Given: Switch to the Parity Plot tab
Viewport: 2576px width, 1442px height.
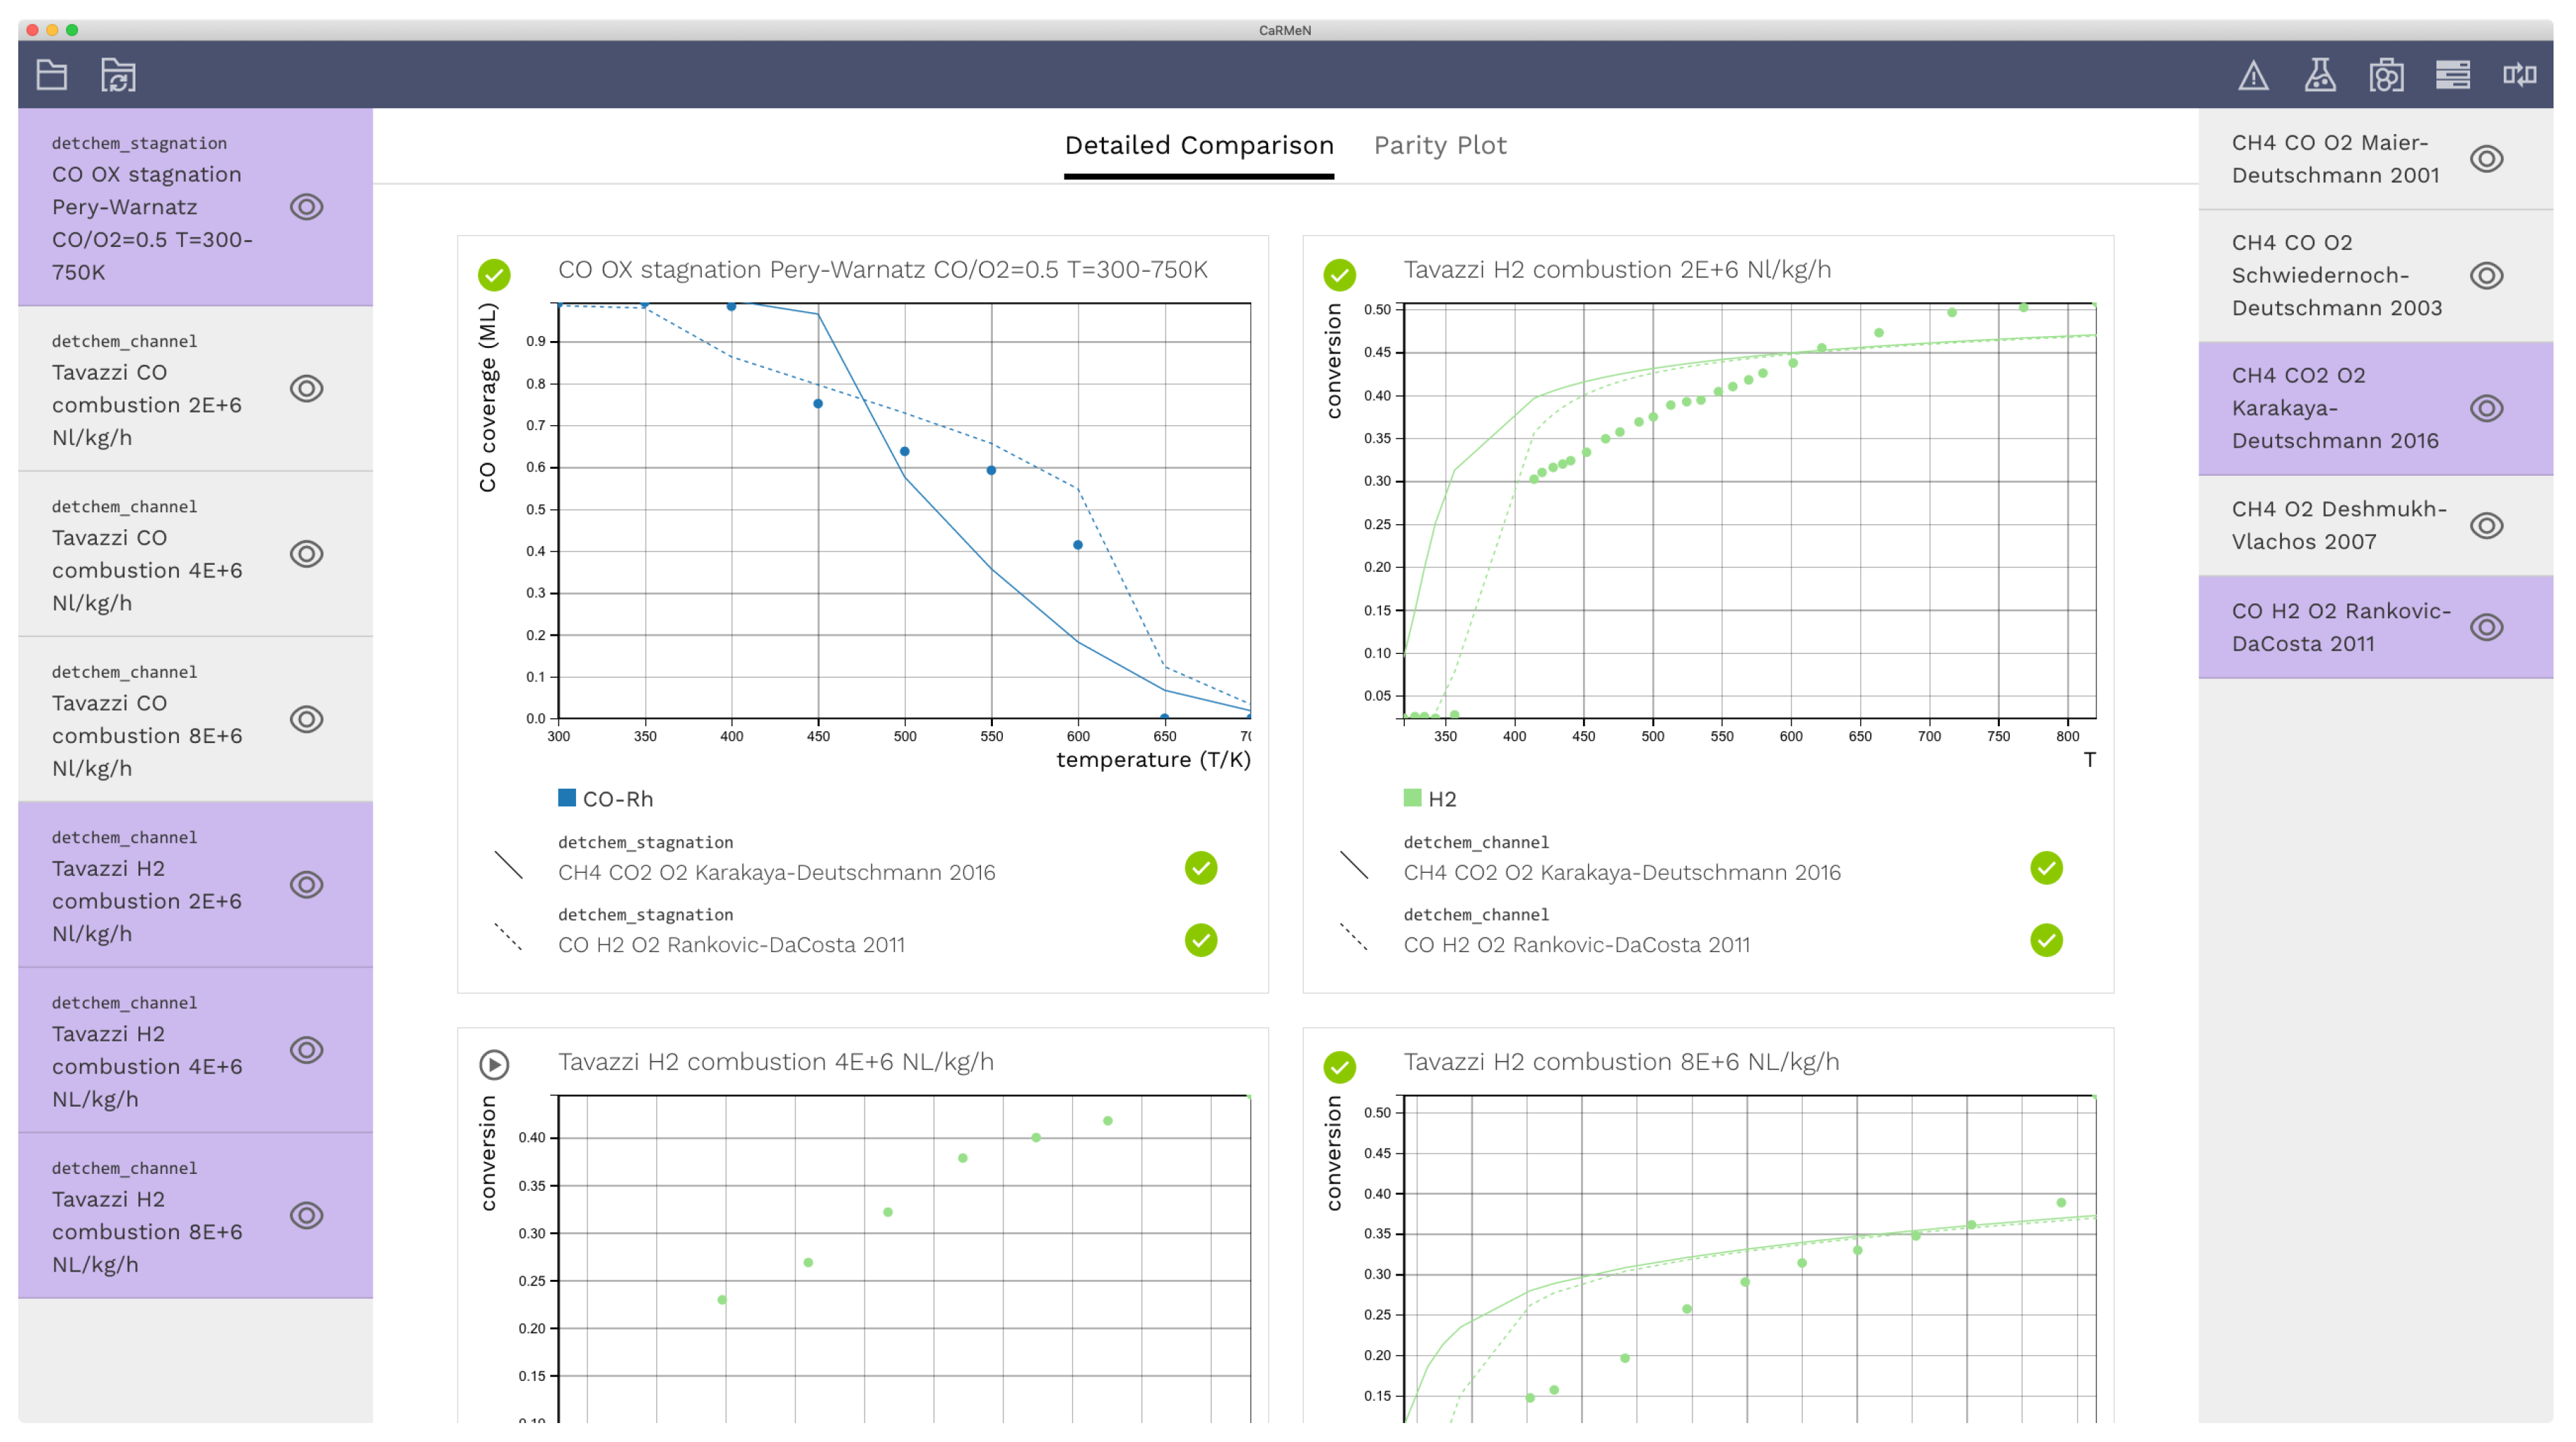Looking at the screenshot, I should coord(1440,145).
